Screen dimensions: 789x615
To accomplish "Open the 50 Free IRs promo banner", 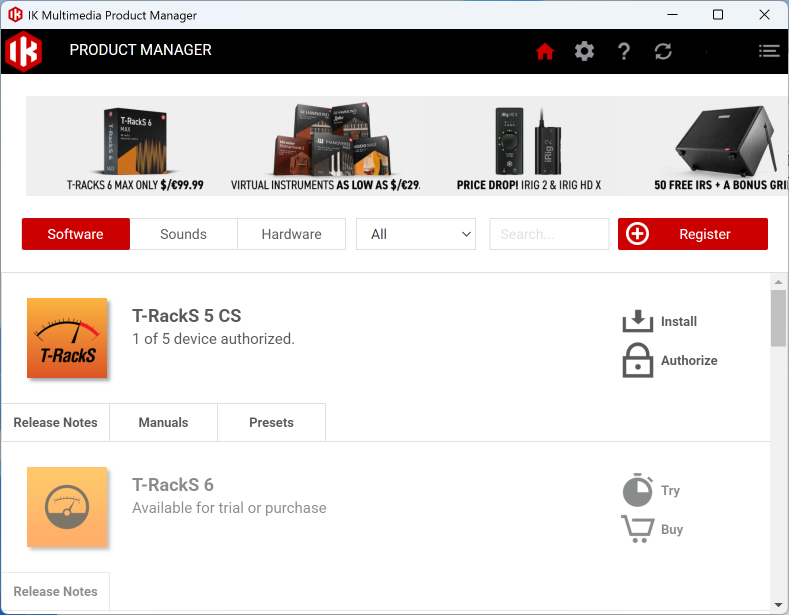I will tap(721, 146).
